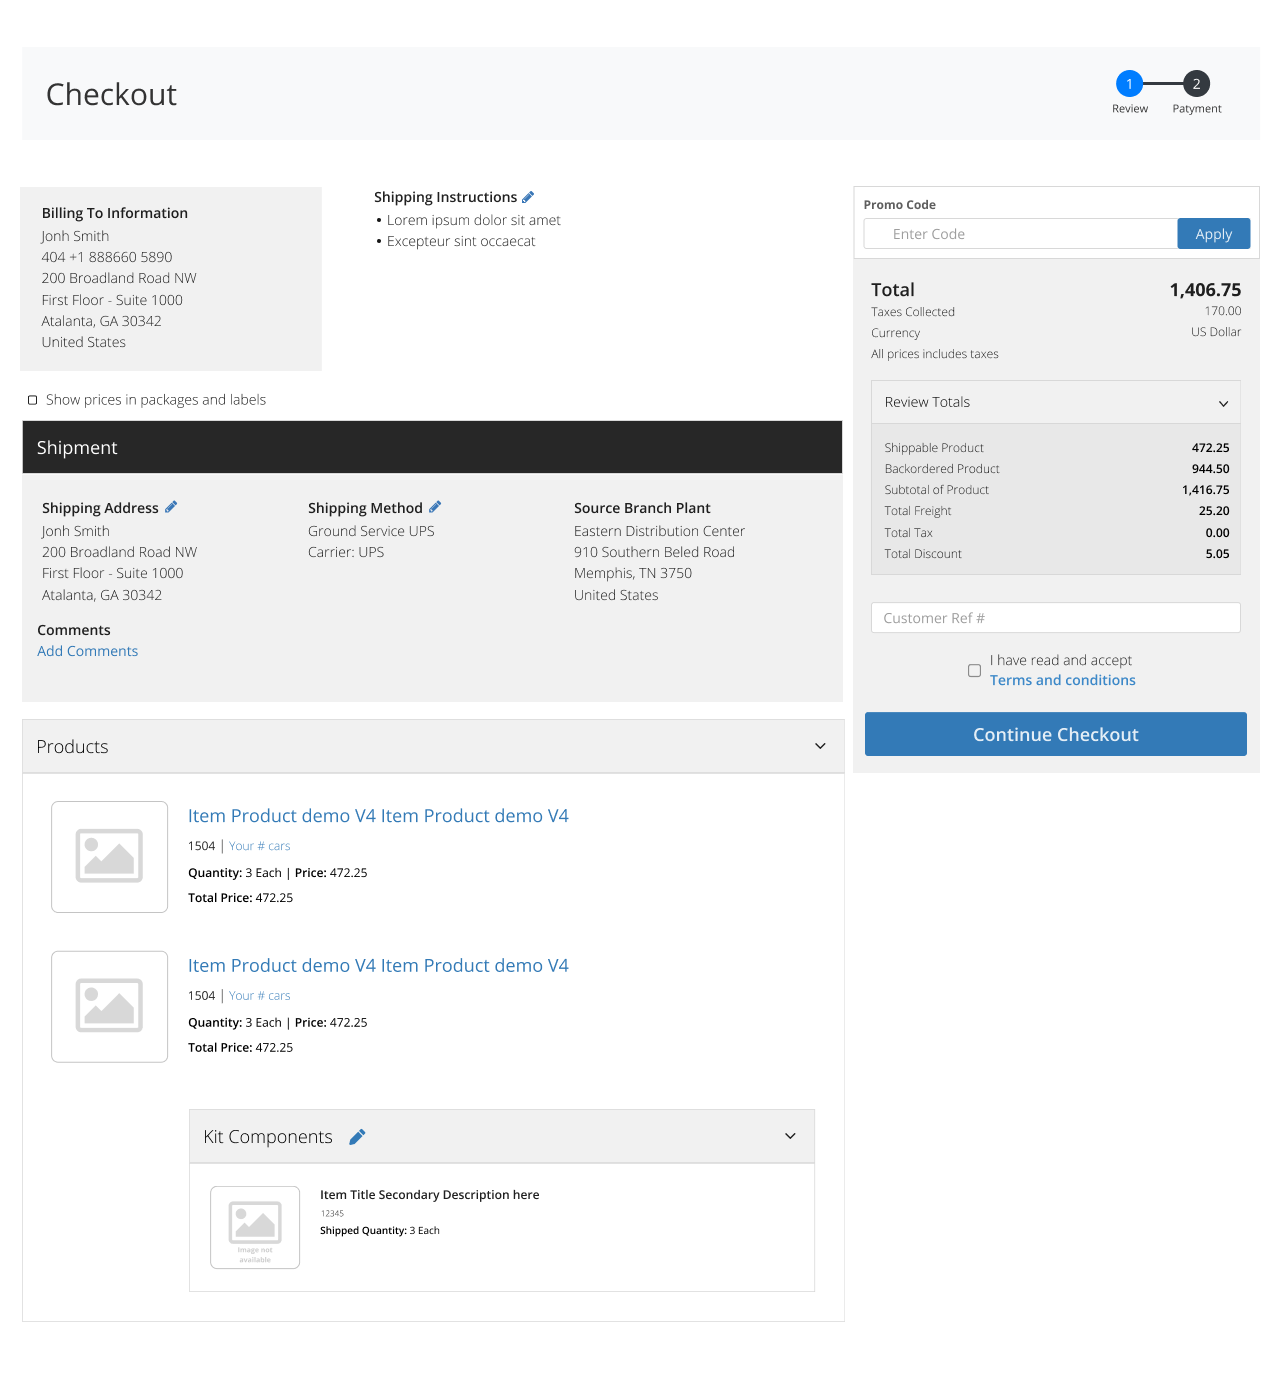Go to step 1 Review indicator
The width and height of the screenshot is (1280, 1386).
[1129, 84]
